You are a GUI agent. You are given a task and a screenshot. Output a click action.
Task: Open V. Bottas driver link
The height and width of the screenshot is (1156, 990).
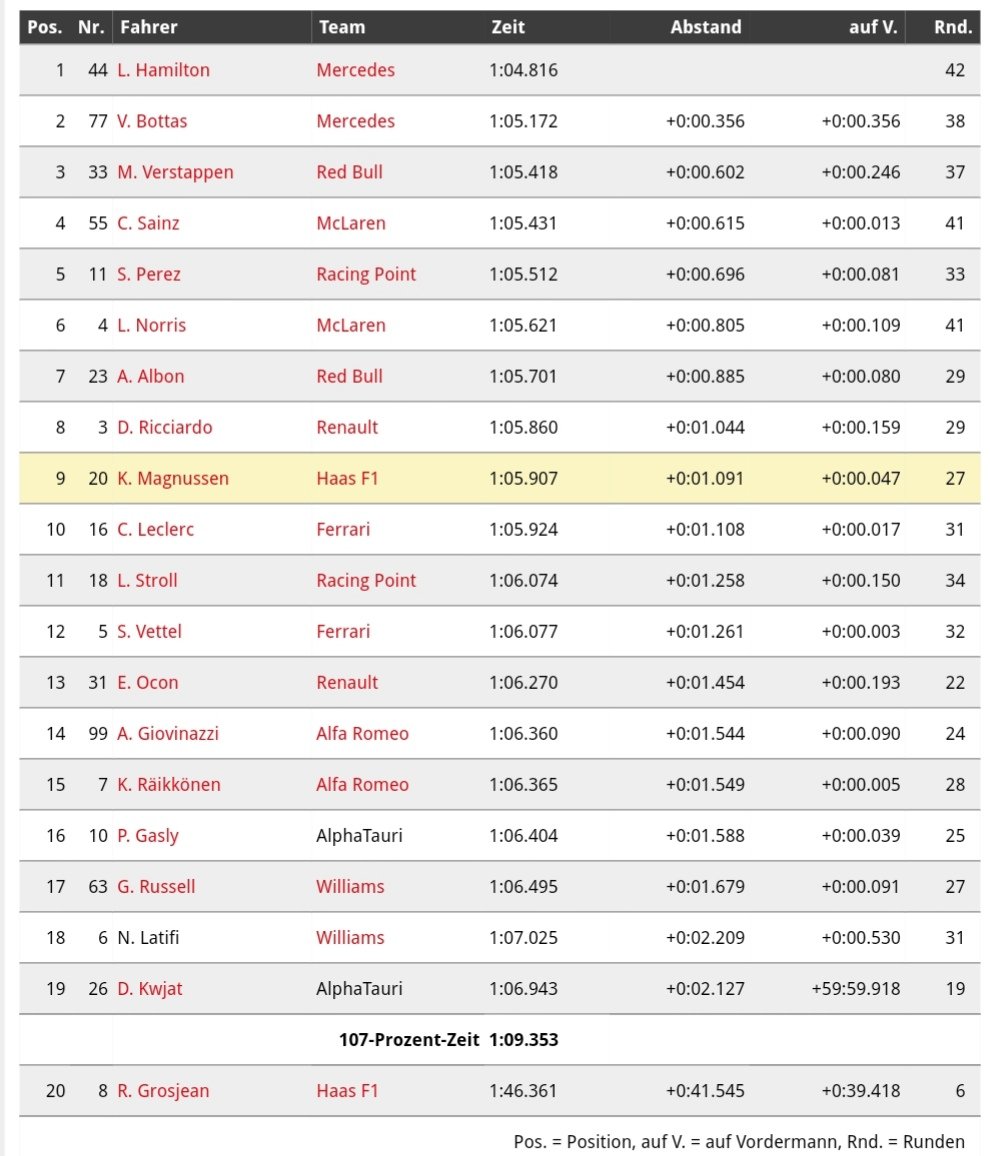(152, 121)
